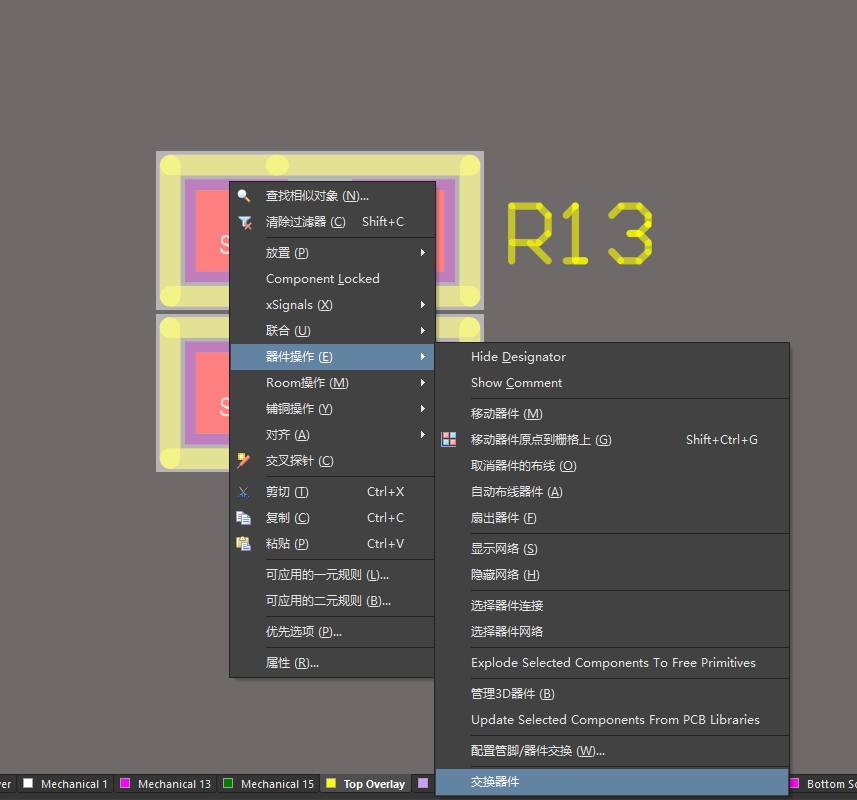Choose Show Comment in the submenu
Viewport: 857px width, 800px height.
pyautogui.click(x=516, y=383)
